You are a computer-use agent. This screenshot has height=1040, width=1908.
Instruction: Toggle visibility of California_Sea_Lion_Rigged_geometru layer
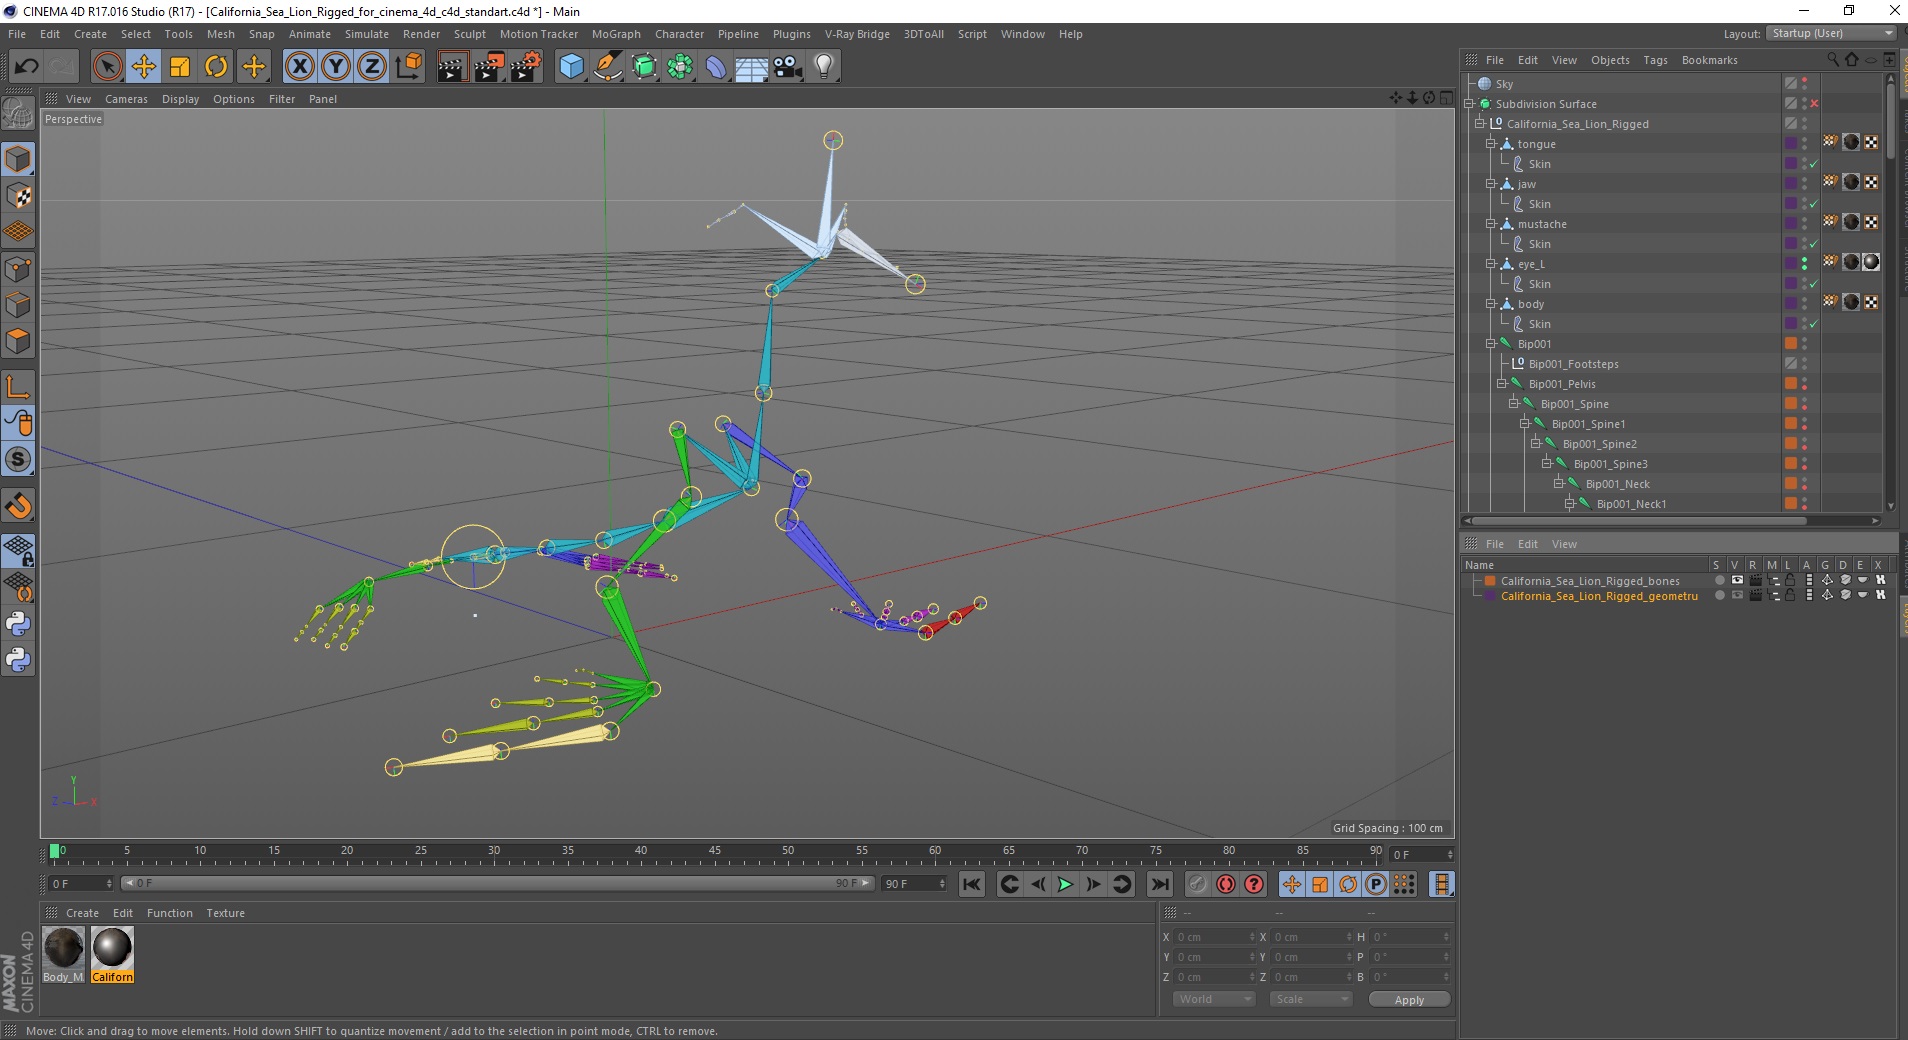click(1737, 595)
